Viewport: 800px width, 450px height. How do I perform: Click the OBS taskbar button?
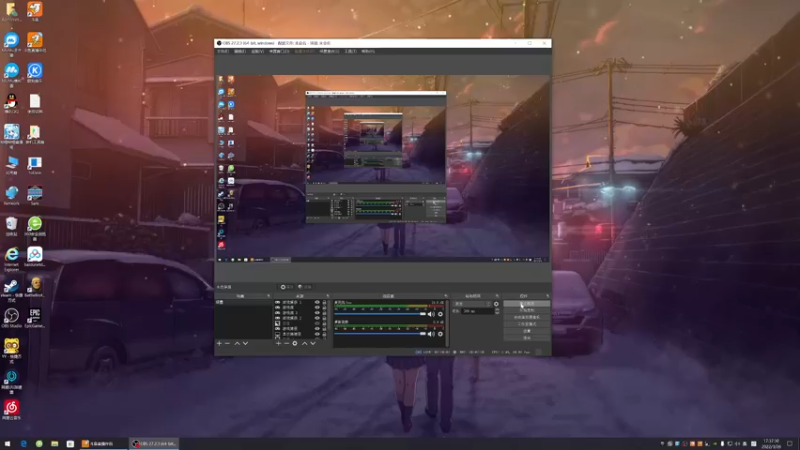click(154, 444)
